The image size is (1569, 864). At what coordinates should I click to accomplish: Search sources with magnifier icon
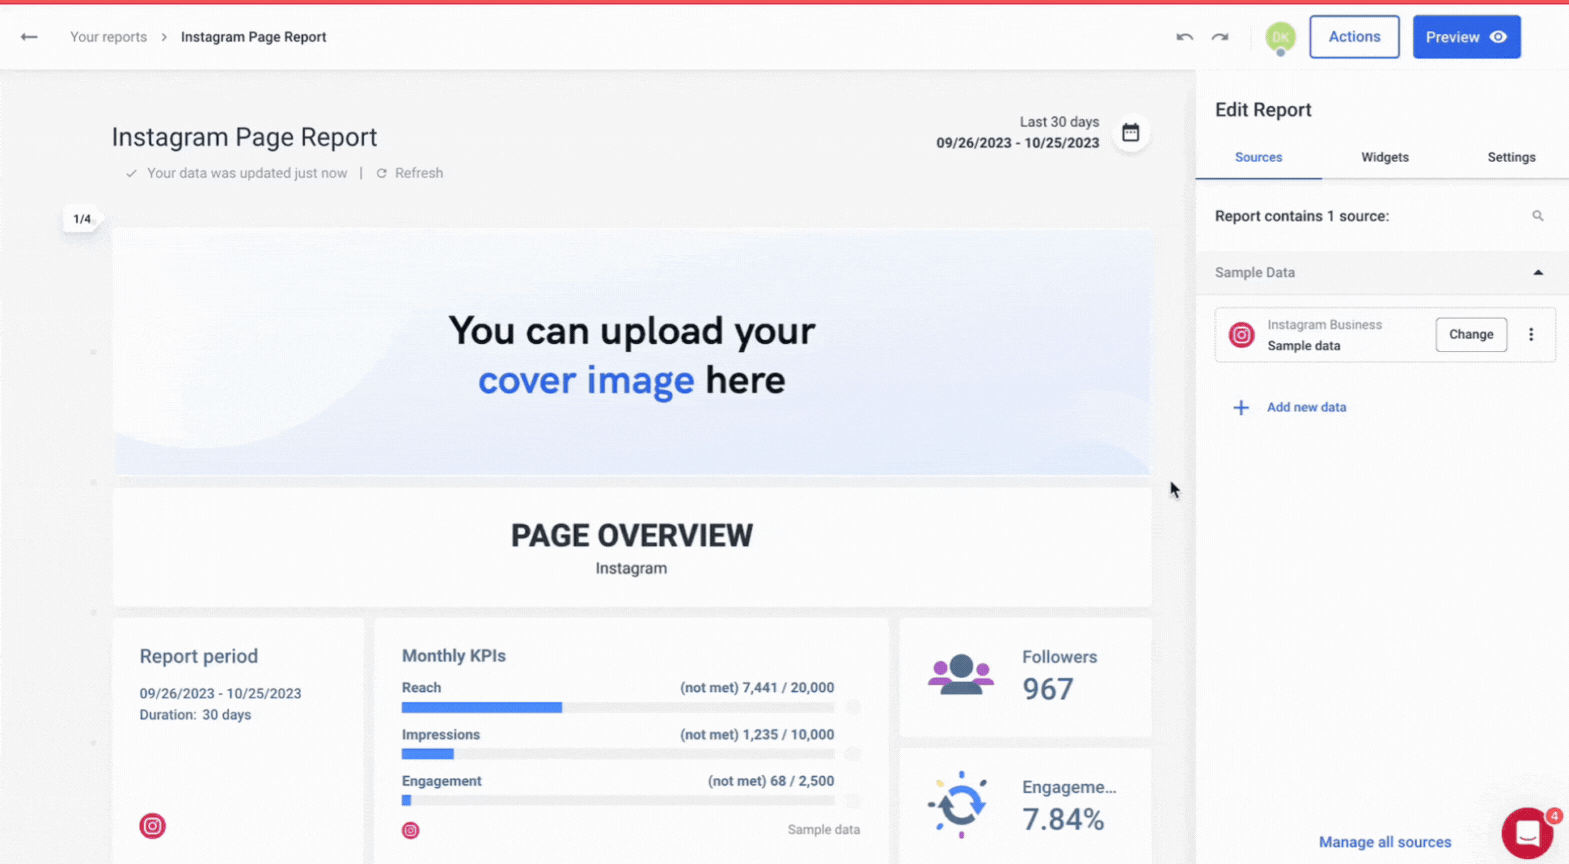coord(1538,216)
